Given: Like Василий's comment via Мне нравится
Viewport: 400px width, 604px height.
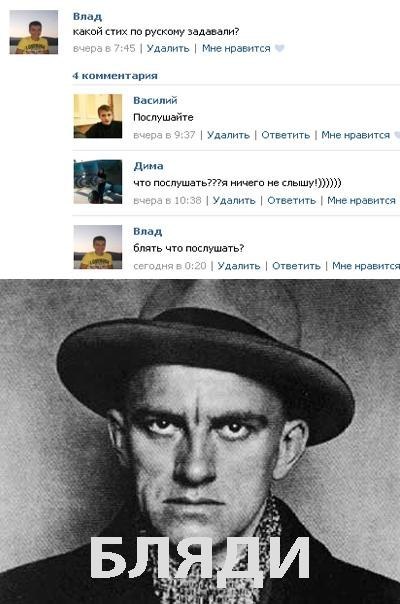Looking at the screenshot, I should pos(356,135).
